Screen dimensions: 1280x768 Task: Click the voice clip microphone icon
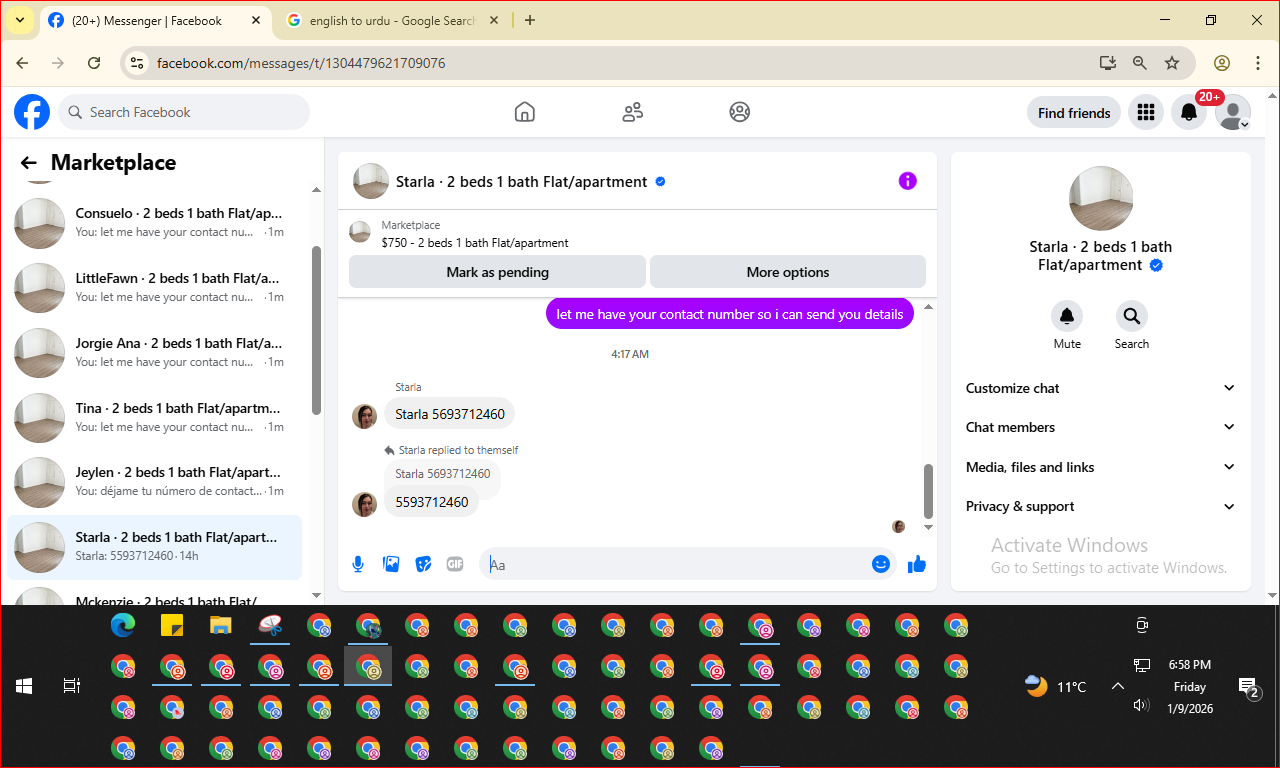(358, 564)
